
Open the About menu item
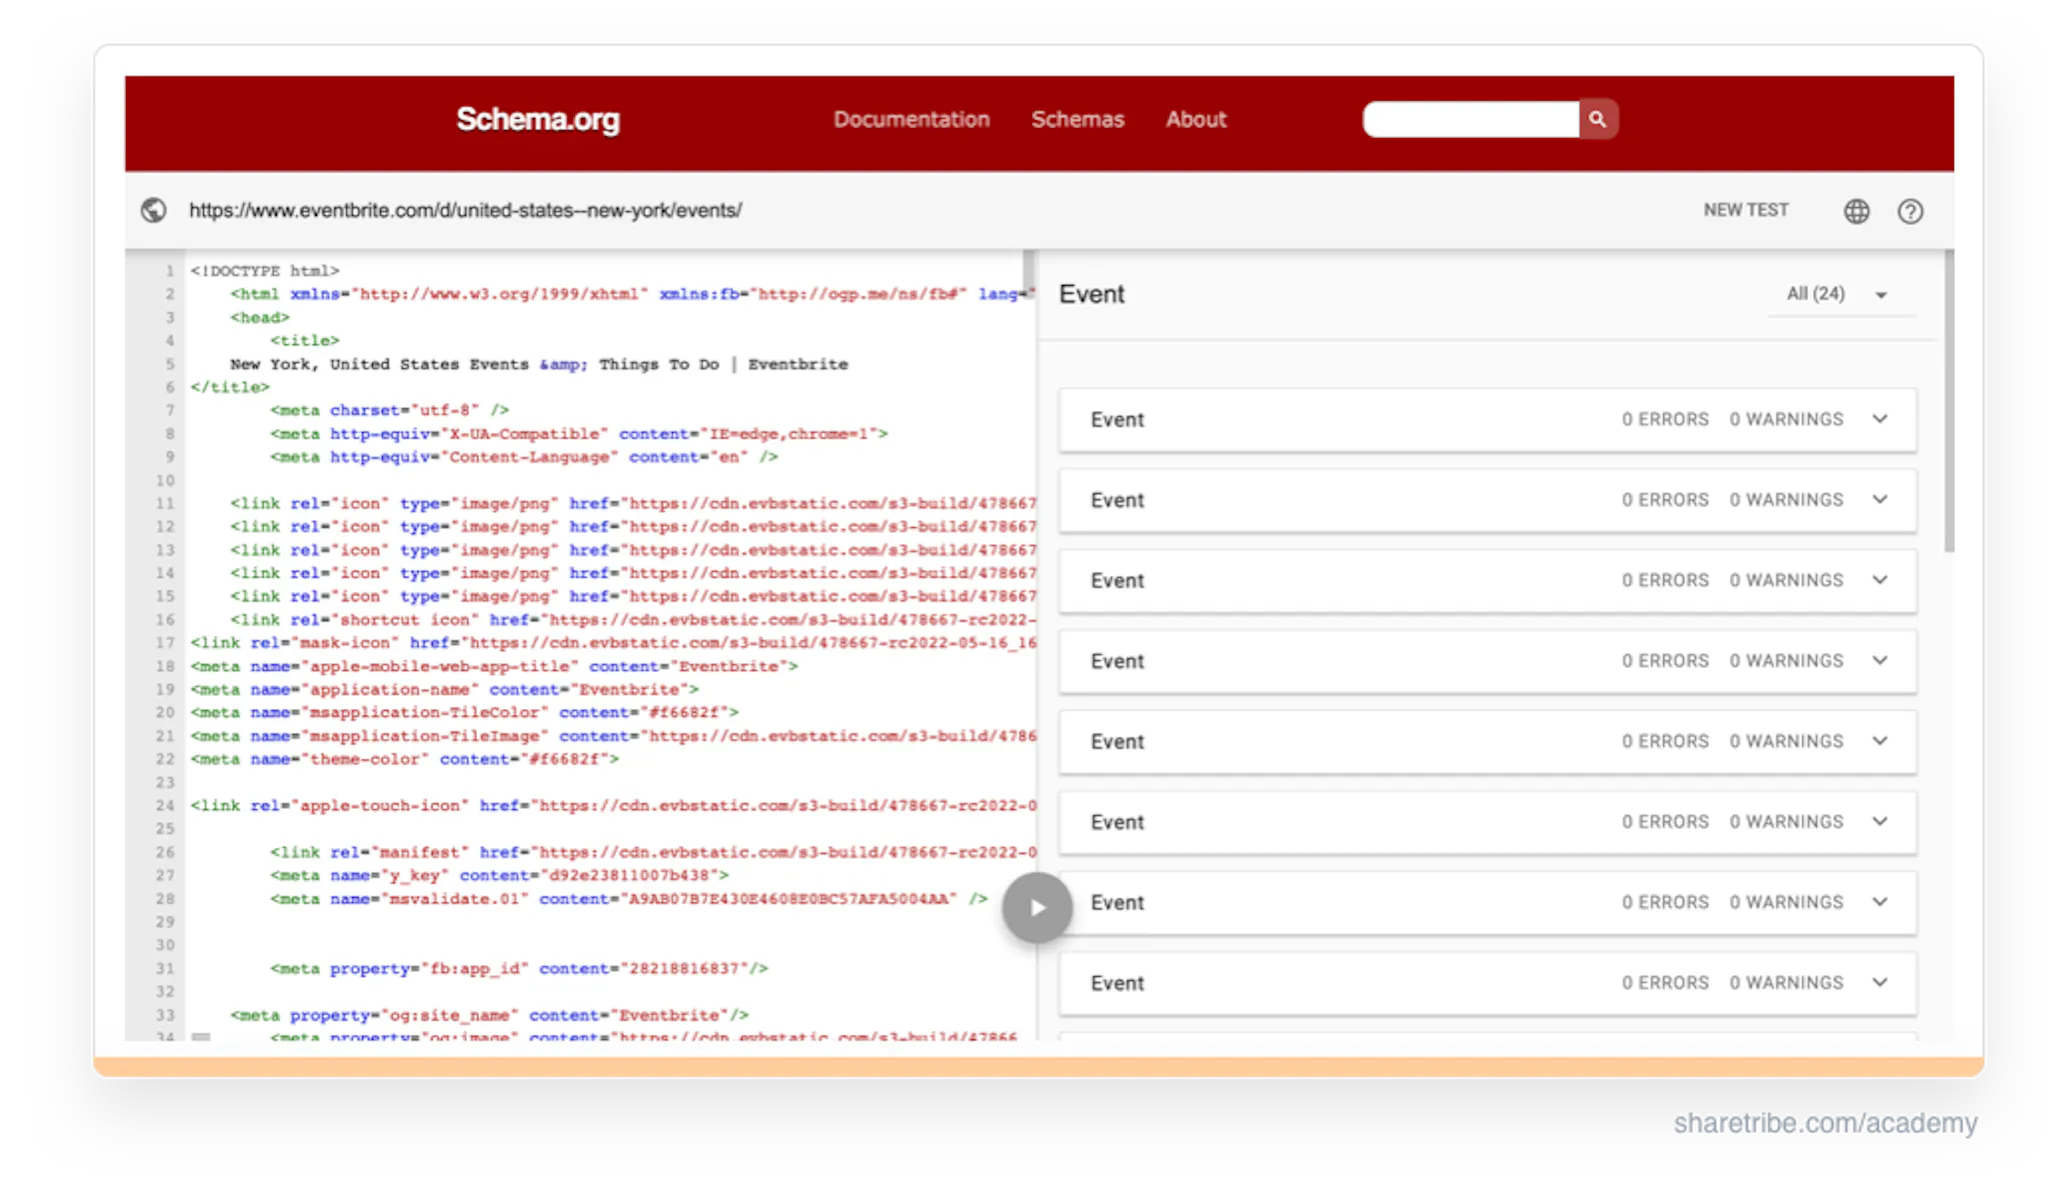tap(1195, 119)
